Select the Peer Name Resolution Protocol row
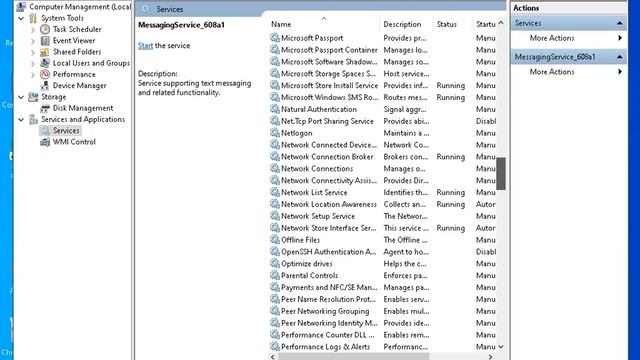 [383, 299]
